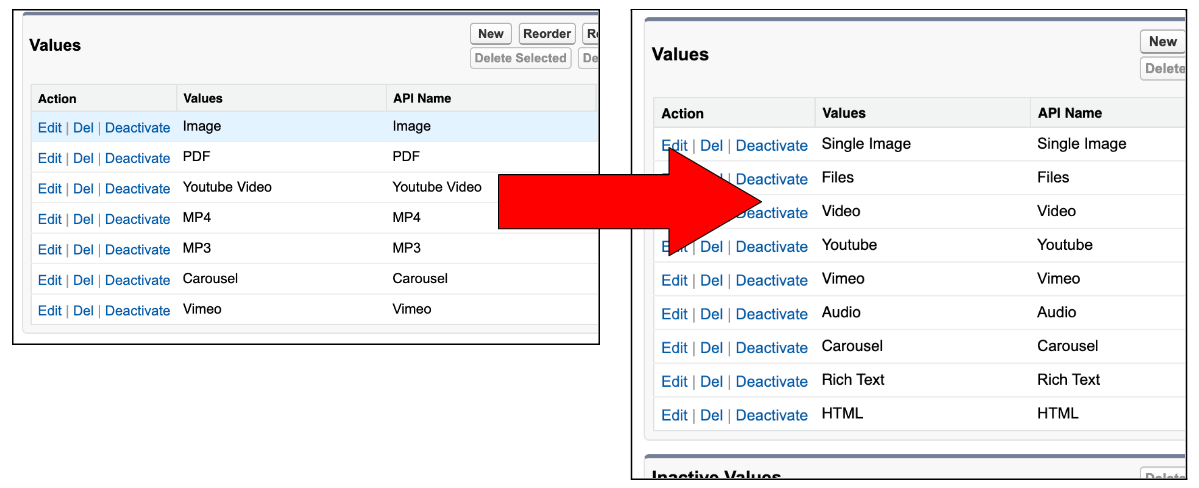Screen dimensions: 1199x488
Task: Edit the HTML value
Action: pyautogui.click(x=674, y=415)
